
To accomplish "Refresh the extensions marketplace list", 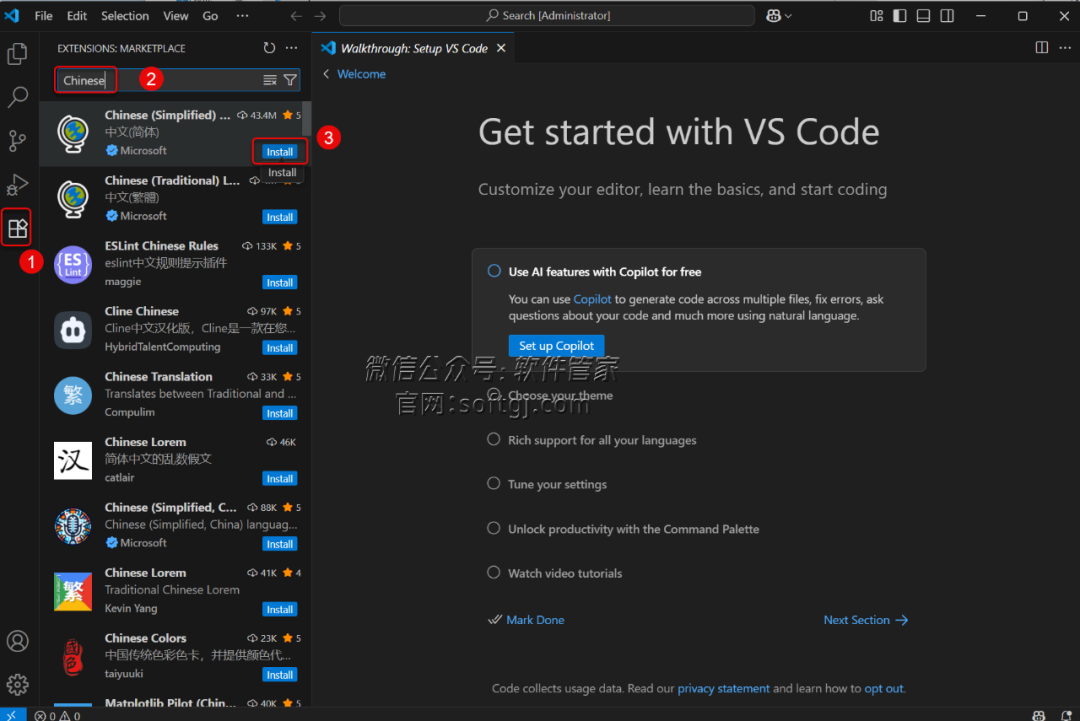I will point(269,48).
